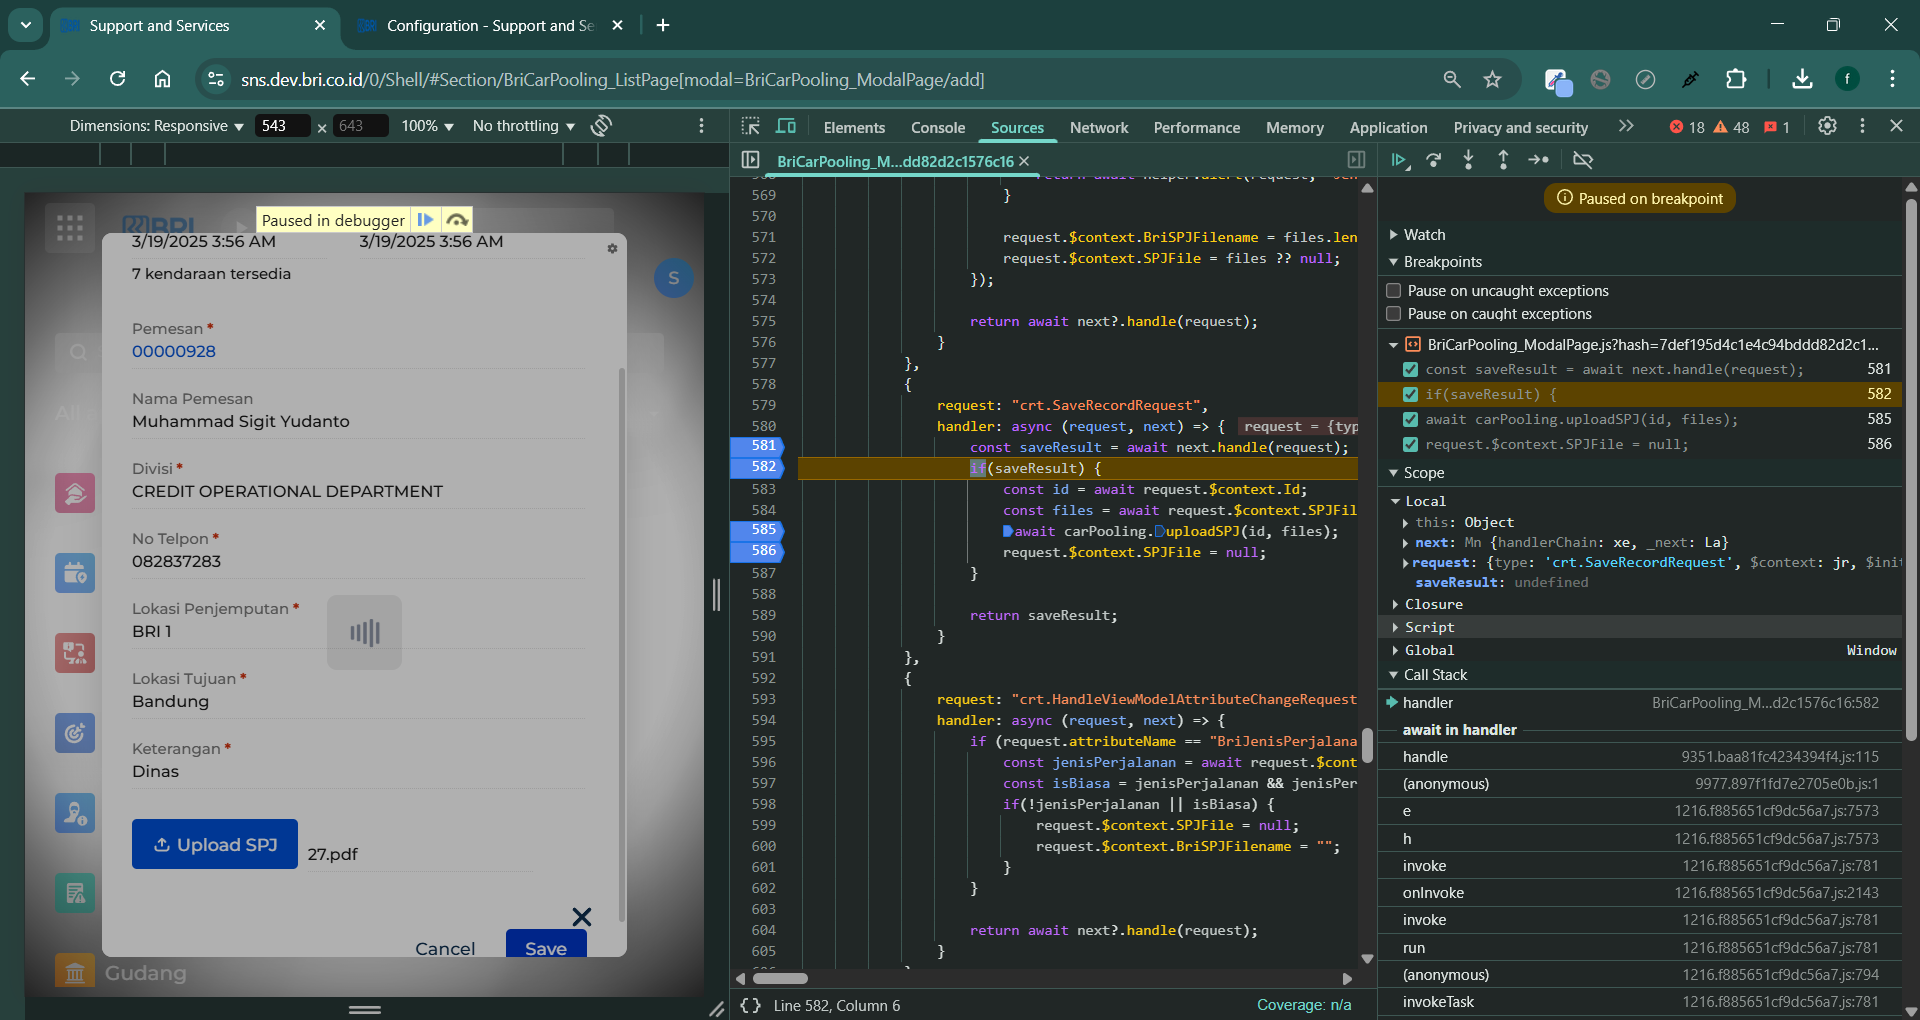
Task: Toggle the Sources navigator sidebar
Action: point(750,160)
